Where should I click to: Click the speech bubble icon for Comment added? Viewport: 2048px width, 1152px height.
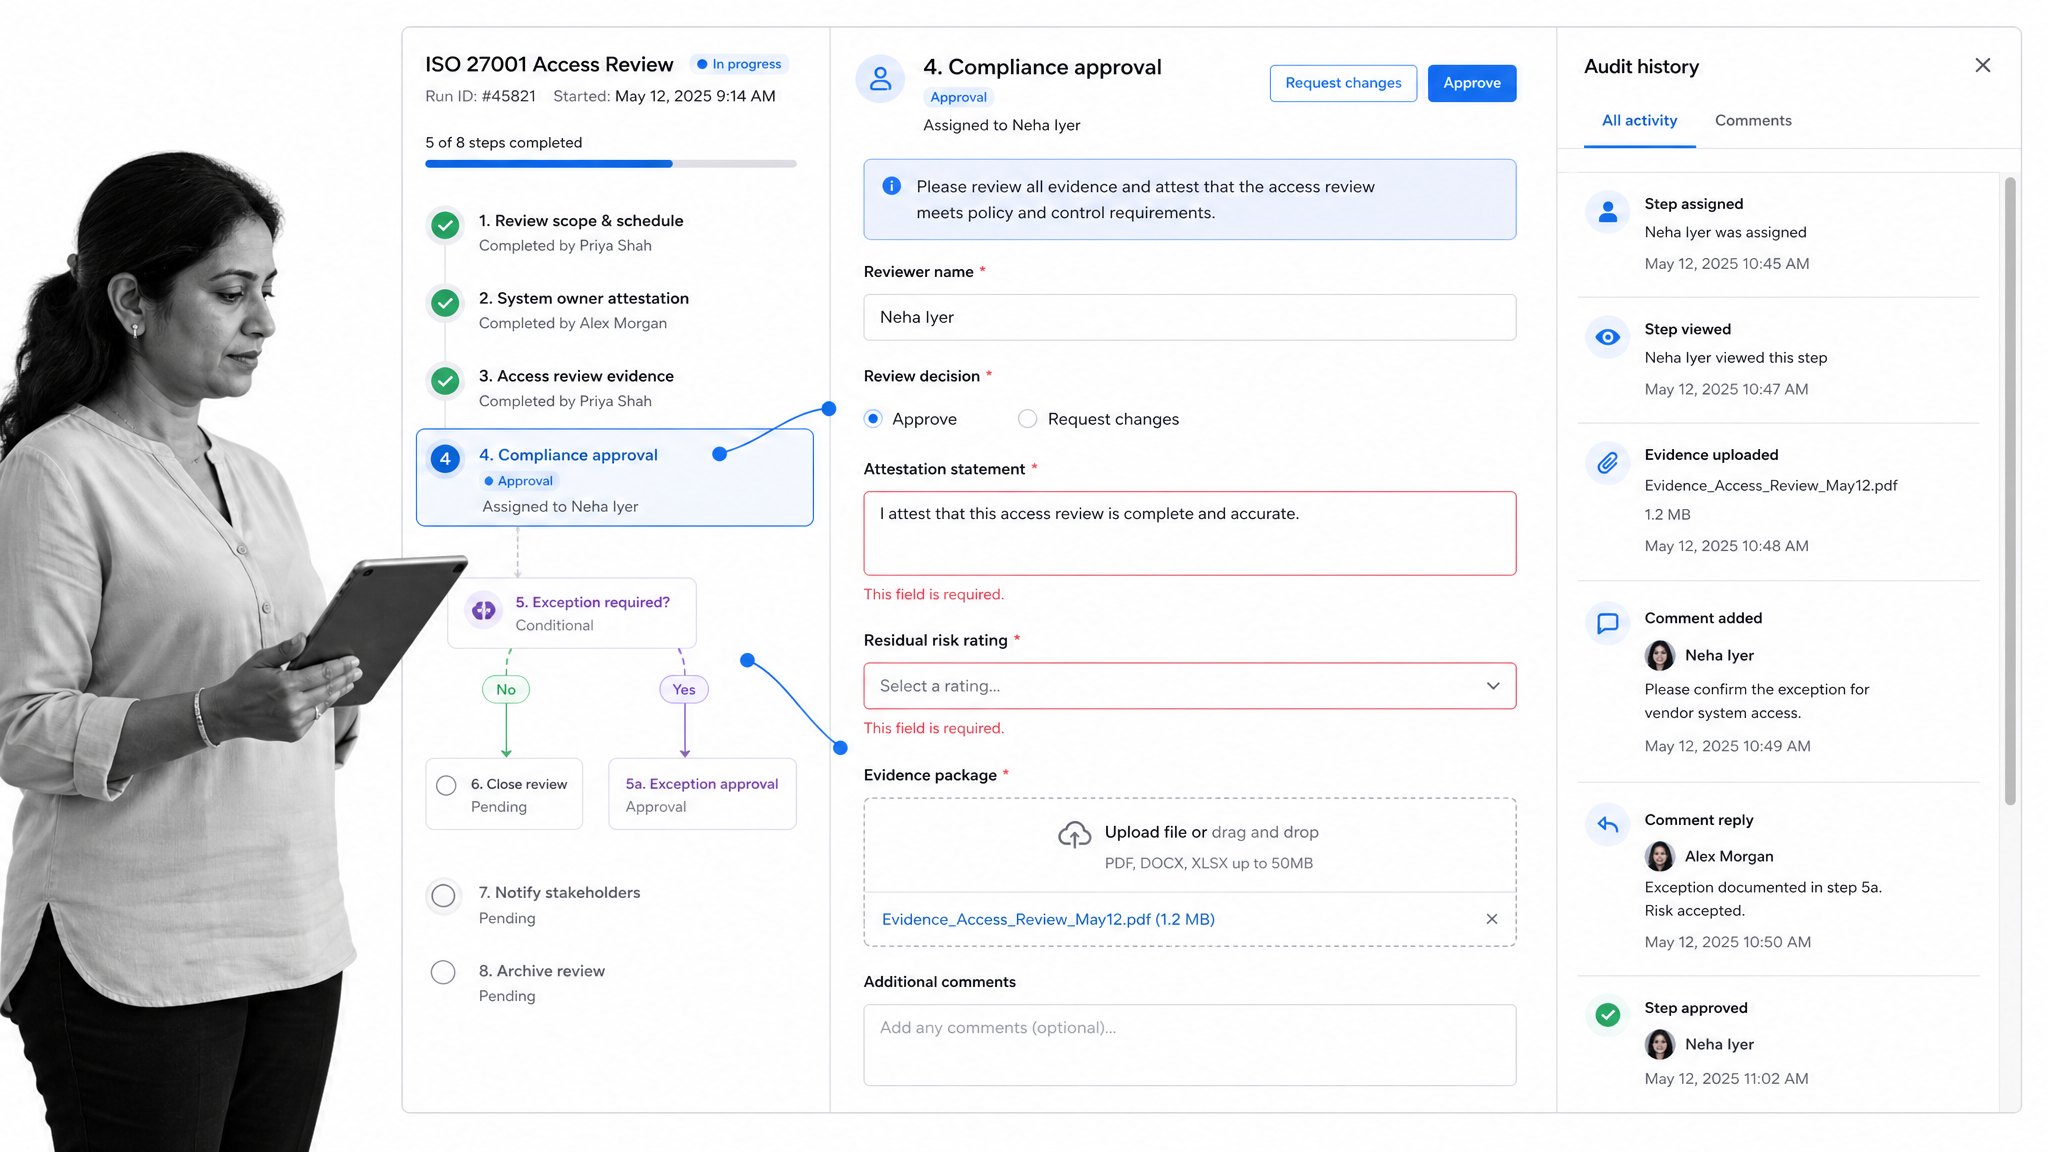[x=1608, y=624]
